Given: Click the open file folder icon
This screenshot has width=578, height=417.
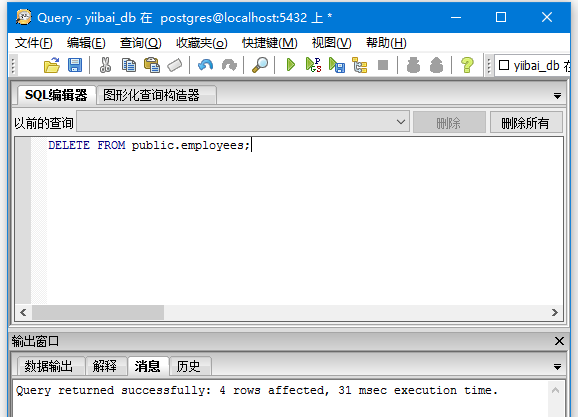Looking at the screenshot, I should (52, 66).
